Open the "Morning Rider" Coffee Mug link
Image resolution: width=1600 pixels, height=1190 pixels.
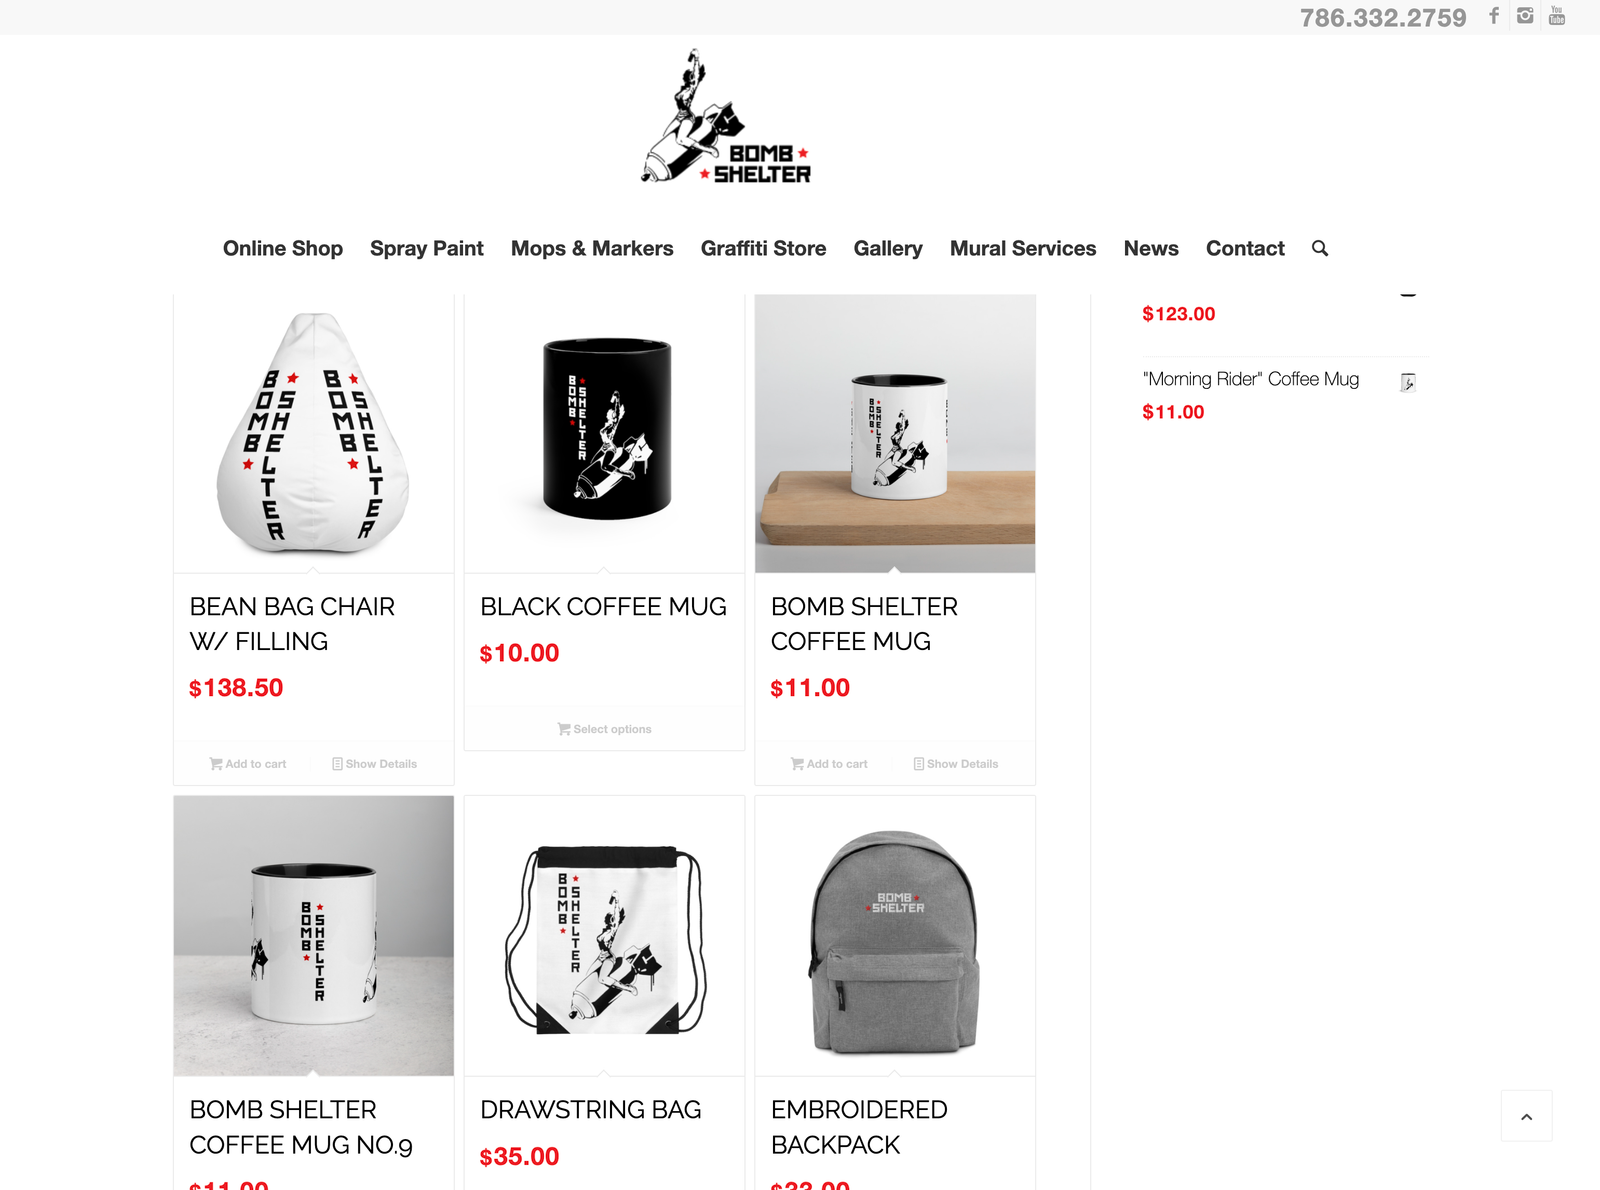1251,379
